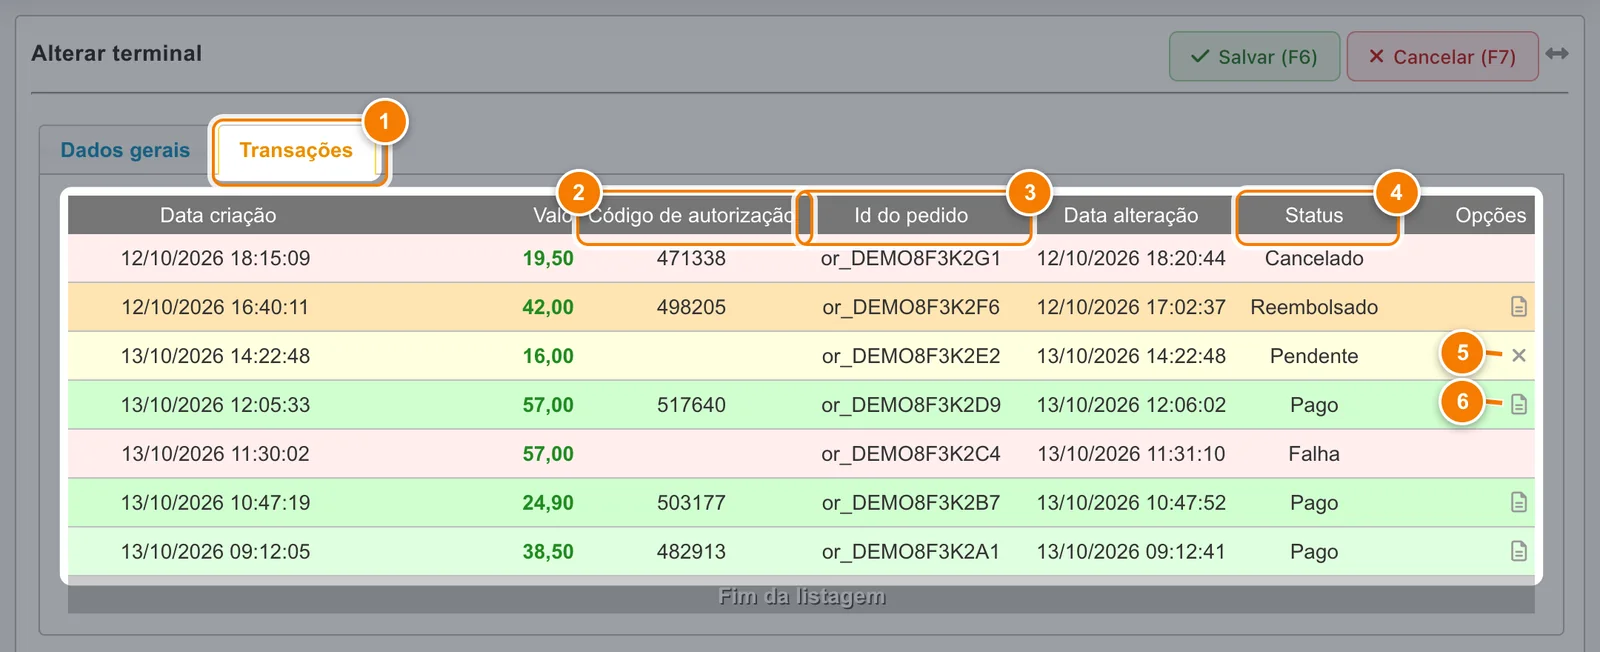Select the 24,90 value
Image resolution: width=1600 pixels, height=652 pixels.
click(548, 503)
